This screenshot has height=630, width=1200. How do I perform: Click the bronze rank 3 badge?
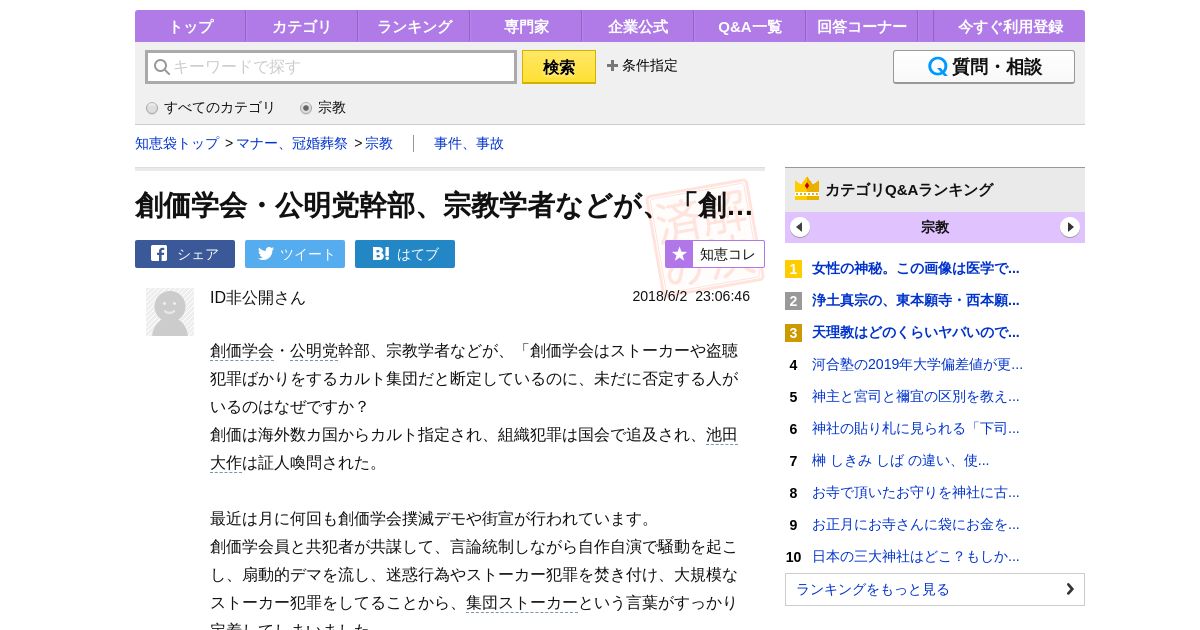[793, 333]
